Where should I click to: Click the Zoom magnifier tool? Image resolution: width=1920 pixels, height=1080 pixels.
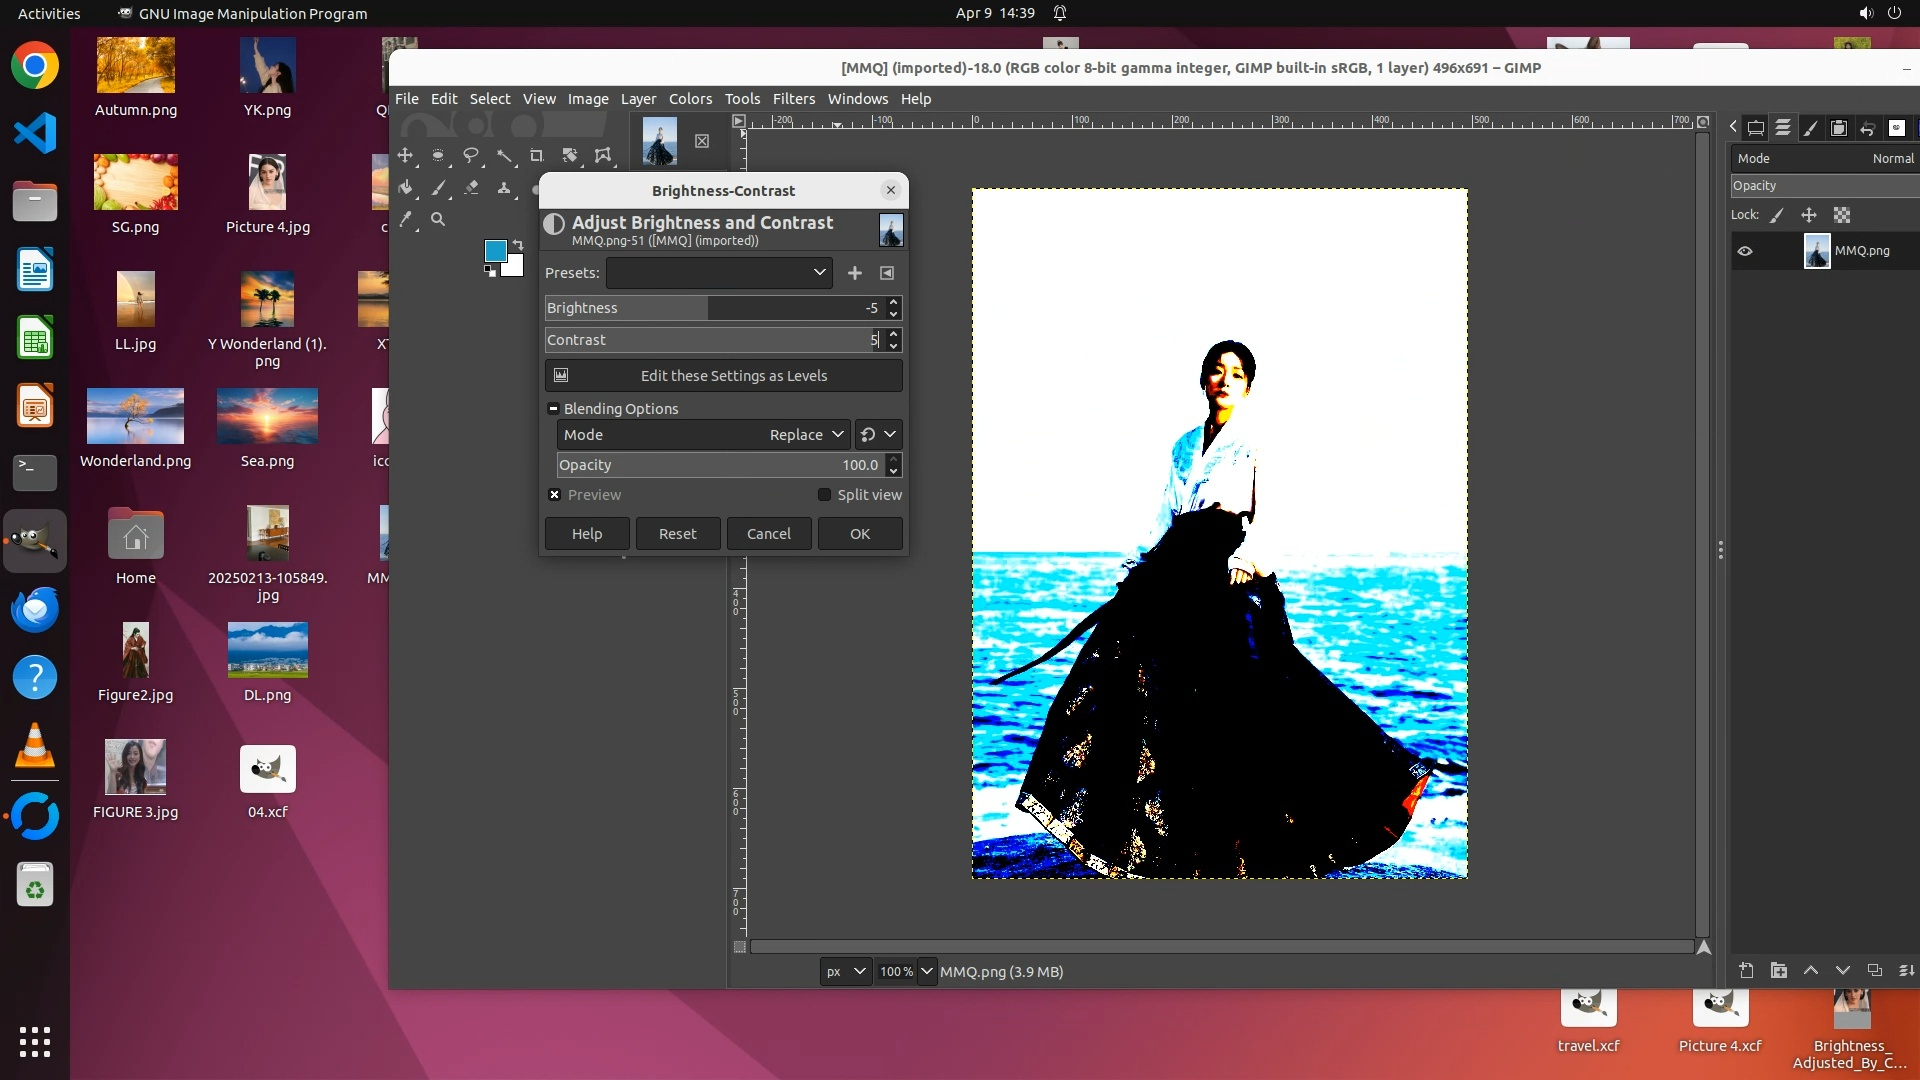(x=438, y=219)
